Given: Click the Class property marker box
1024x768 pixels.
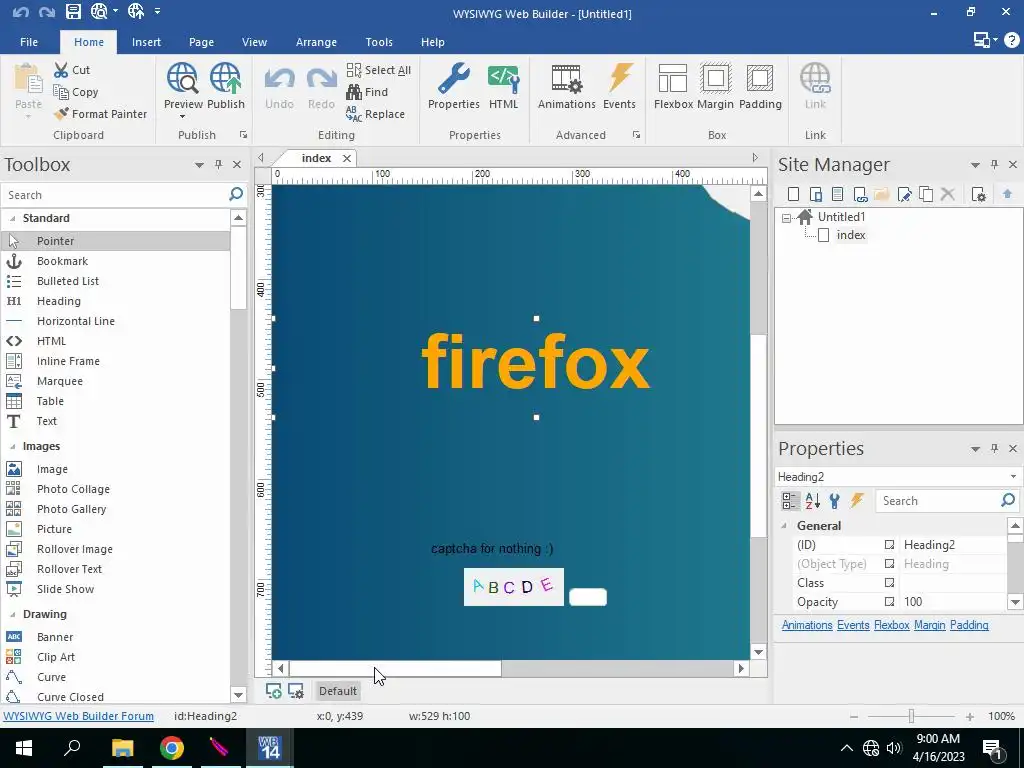Looking at the screenshot, I should pos(889,583).
